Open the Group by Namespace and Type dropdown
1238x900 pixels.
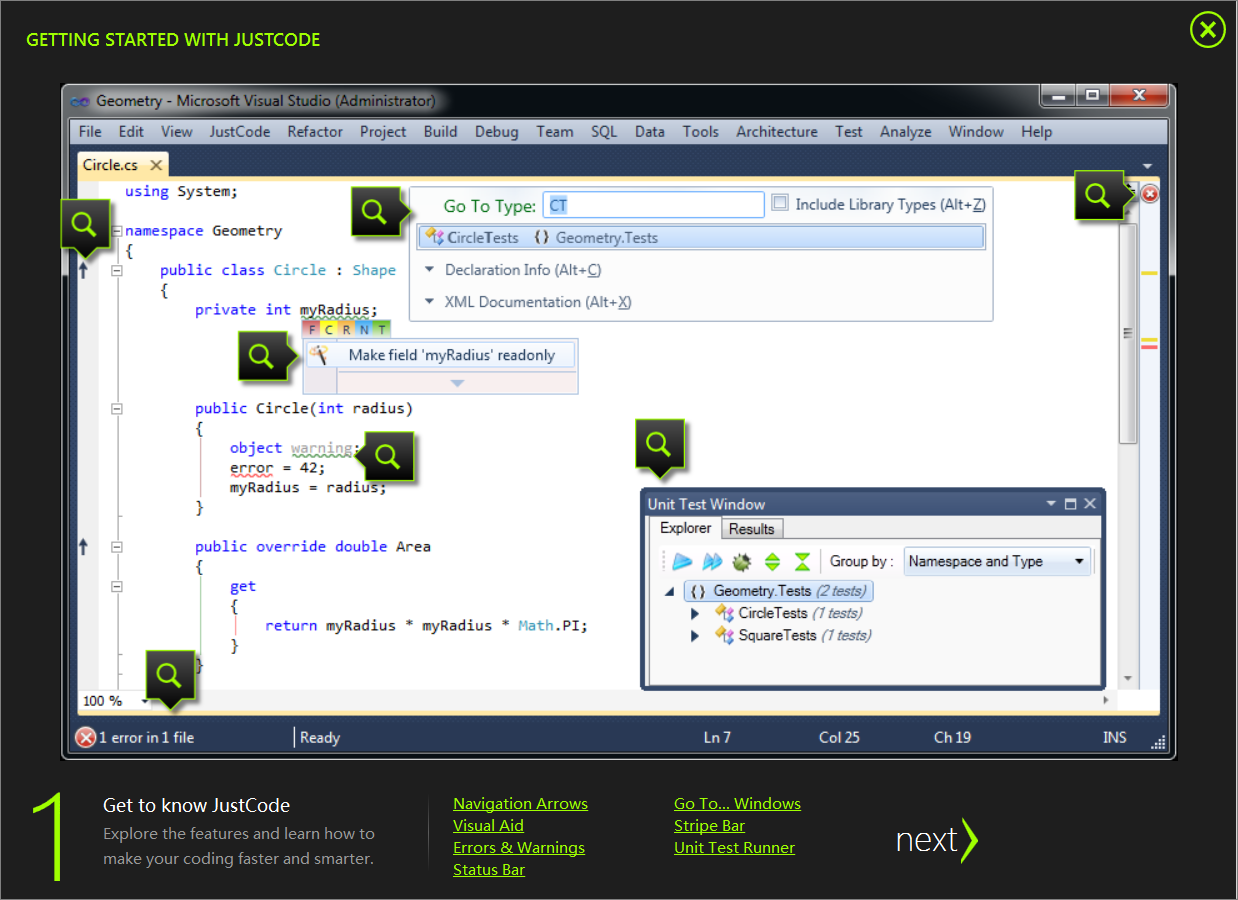(x=997, y=561)
